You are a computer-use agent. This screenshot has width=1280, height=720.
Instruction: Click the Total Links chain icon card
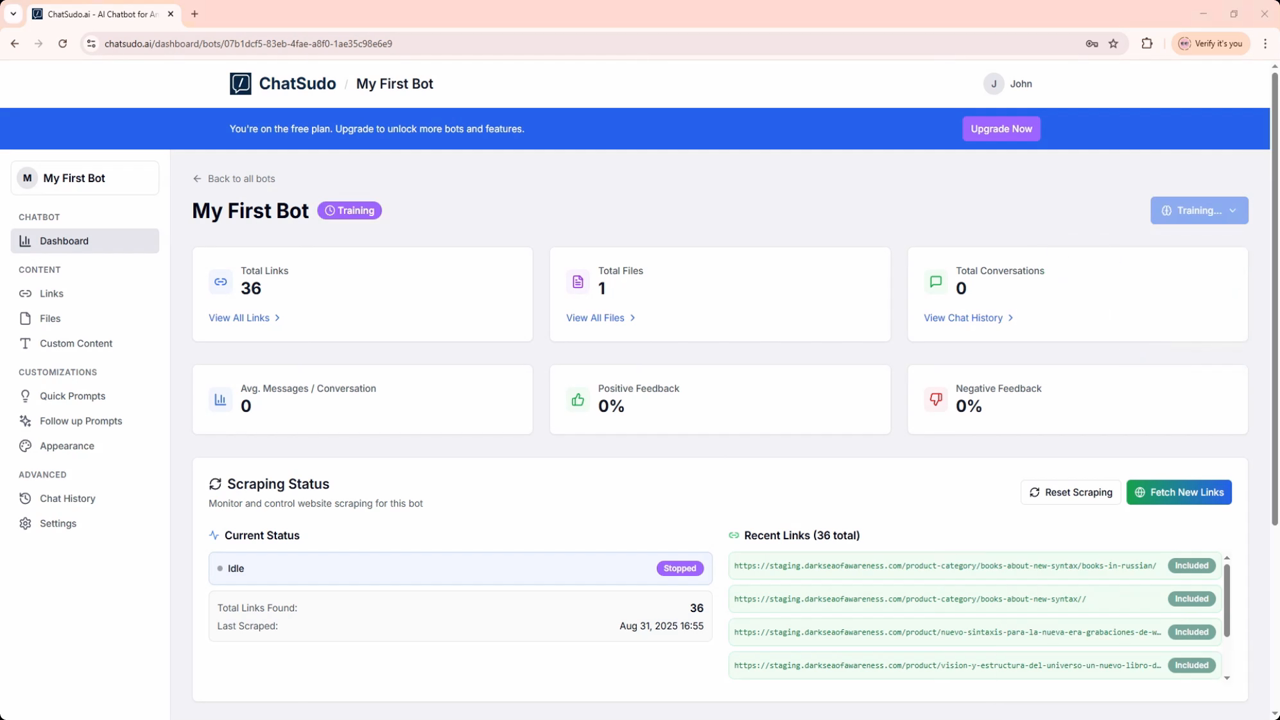point(220,282)
